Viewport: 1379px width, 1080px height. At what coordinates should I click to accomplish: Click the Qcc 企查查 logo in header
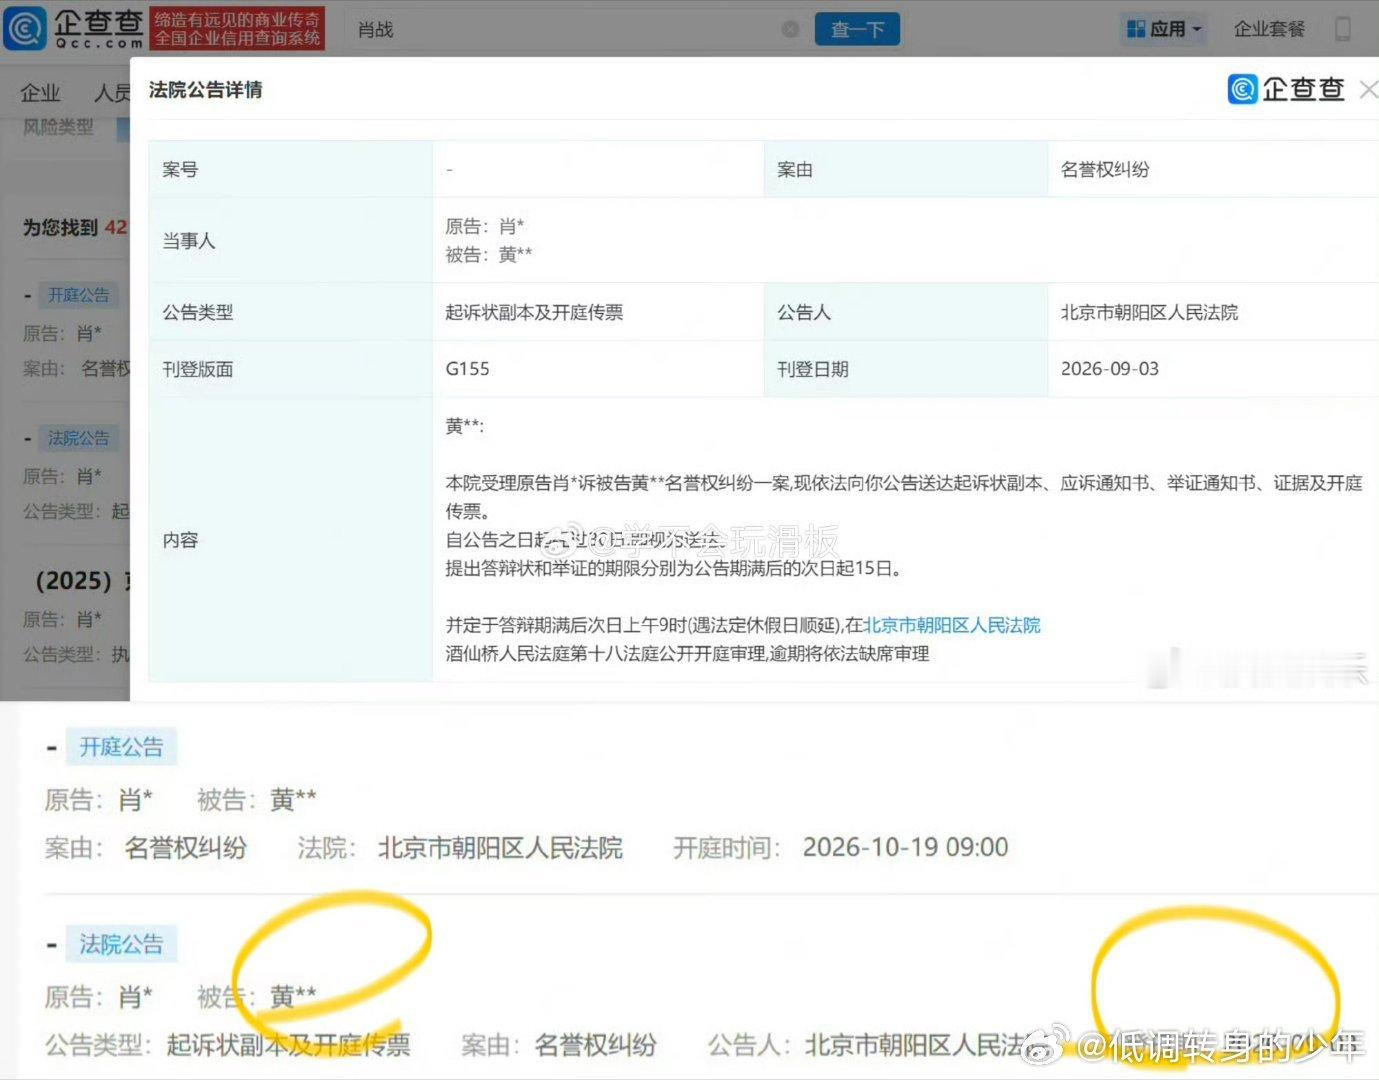tap(74, 29)
